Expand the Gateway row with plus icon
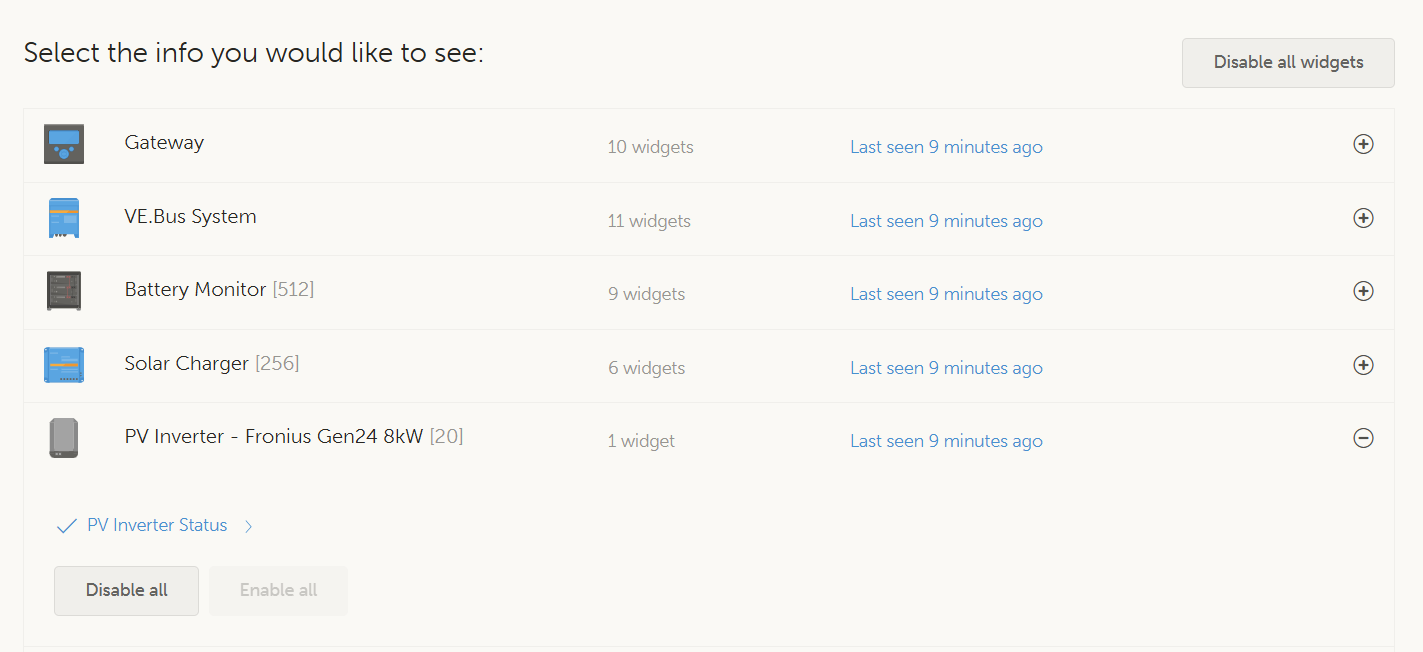This screenshot has height=652, width=1423. pos(1362,144)
